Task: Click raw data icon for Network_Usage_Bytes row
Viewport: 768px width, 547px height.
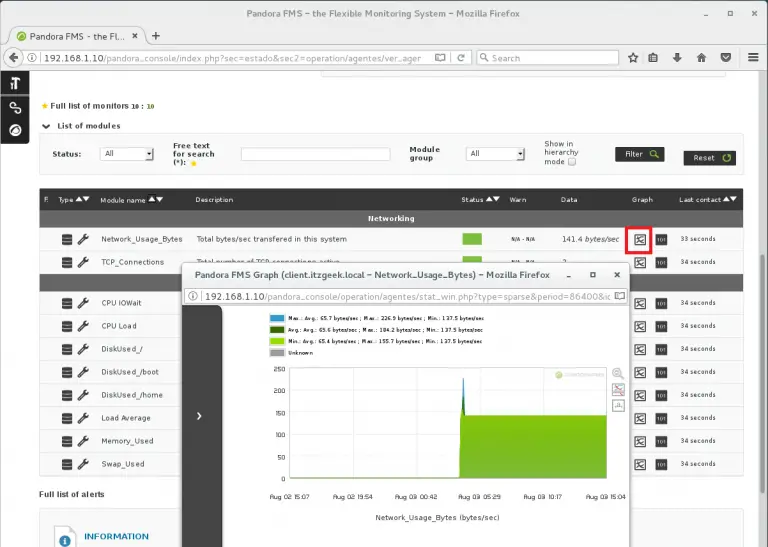Action: (x=661, y=240)
